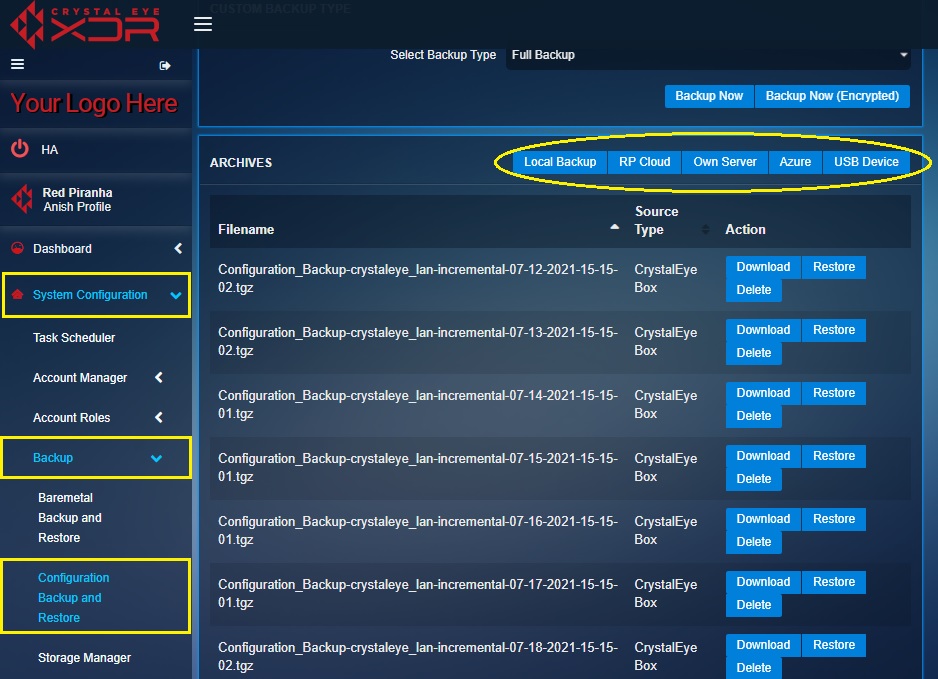Expand the Dashboard menu chevron
938x679 pixels.
pos(178,248)
